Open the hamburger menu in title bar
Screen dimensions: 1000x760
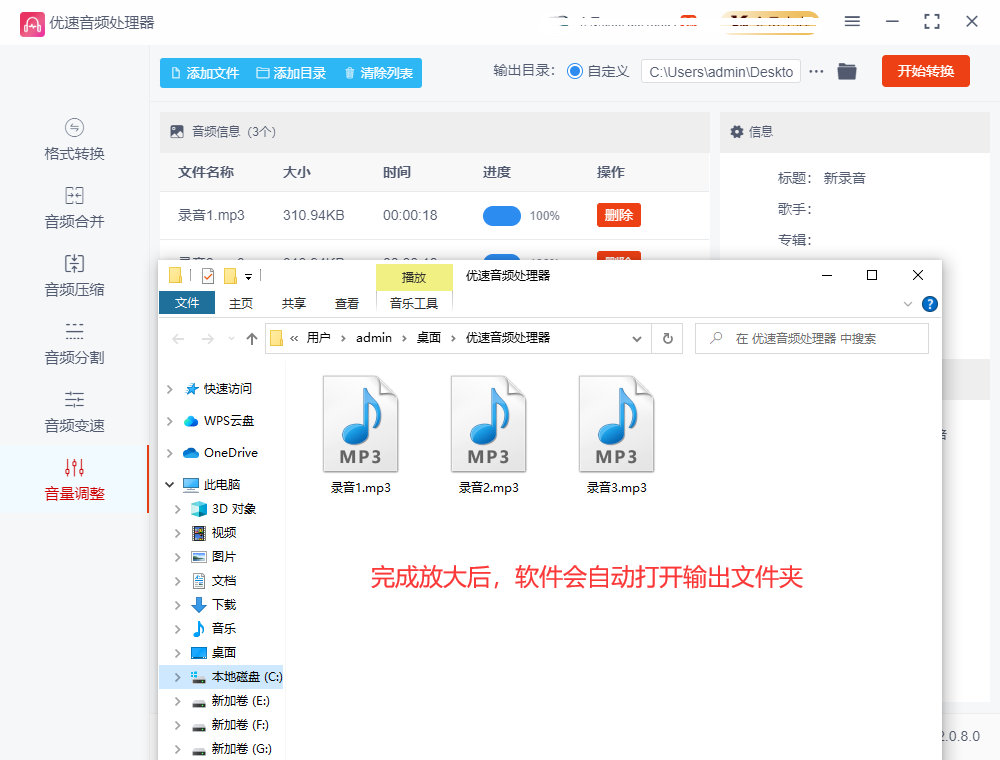(x=852, y=22)
